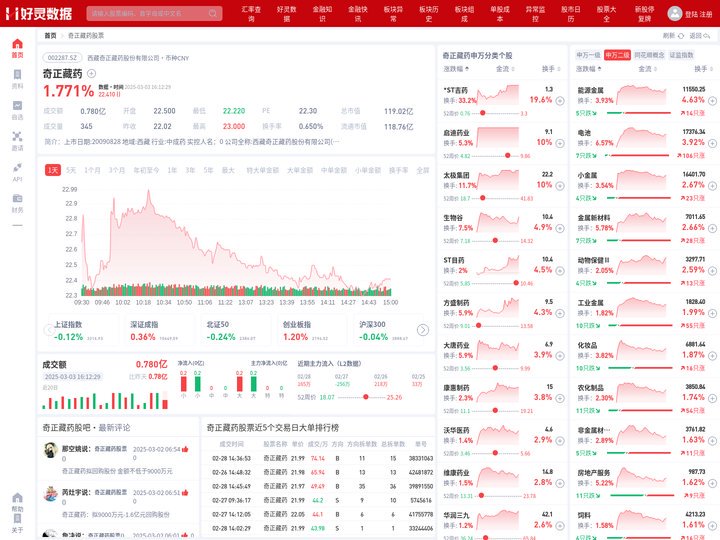Like the comment by 那空晓说
This screenshot has width=720, height=540.
[185, 449]
